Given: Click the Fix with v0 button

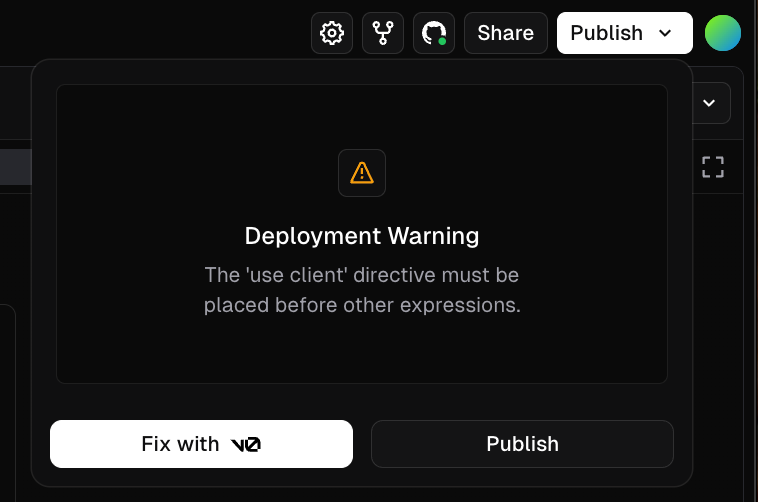Looking at the screenshot, I should 201,444.
